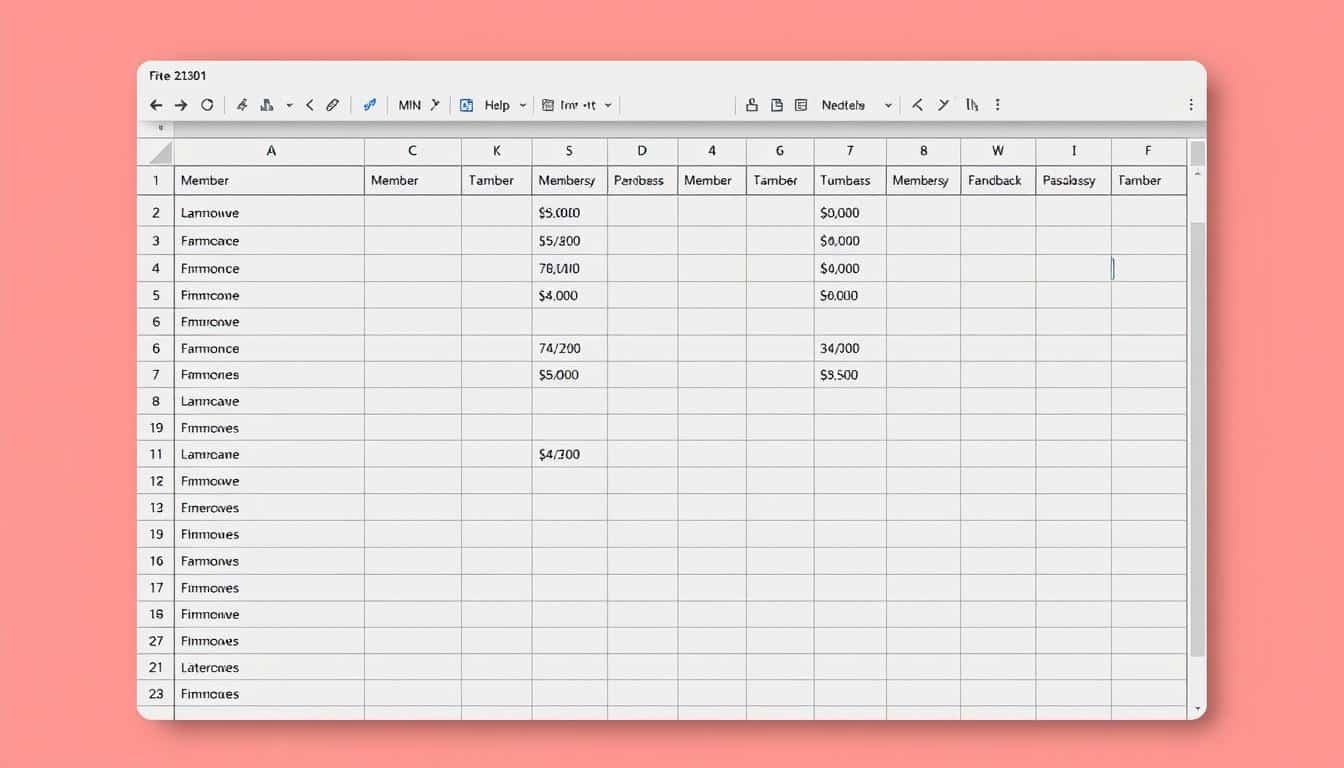Image resolution: width=1344 pixels, height=768 pixels.
Task: Click the table icon before Imr-tt
Action: point(547,105)
